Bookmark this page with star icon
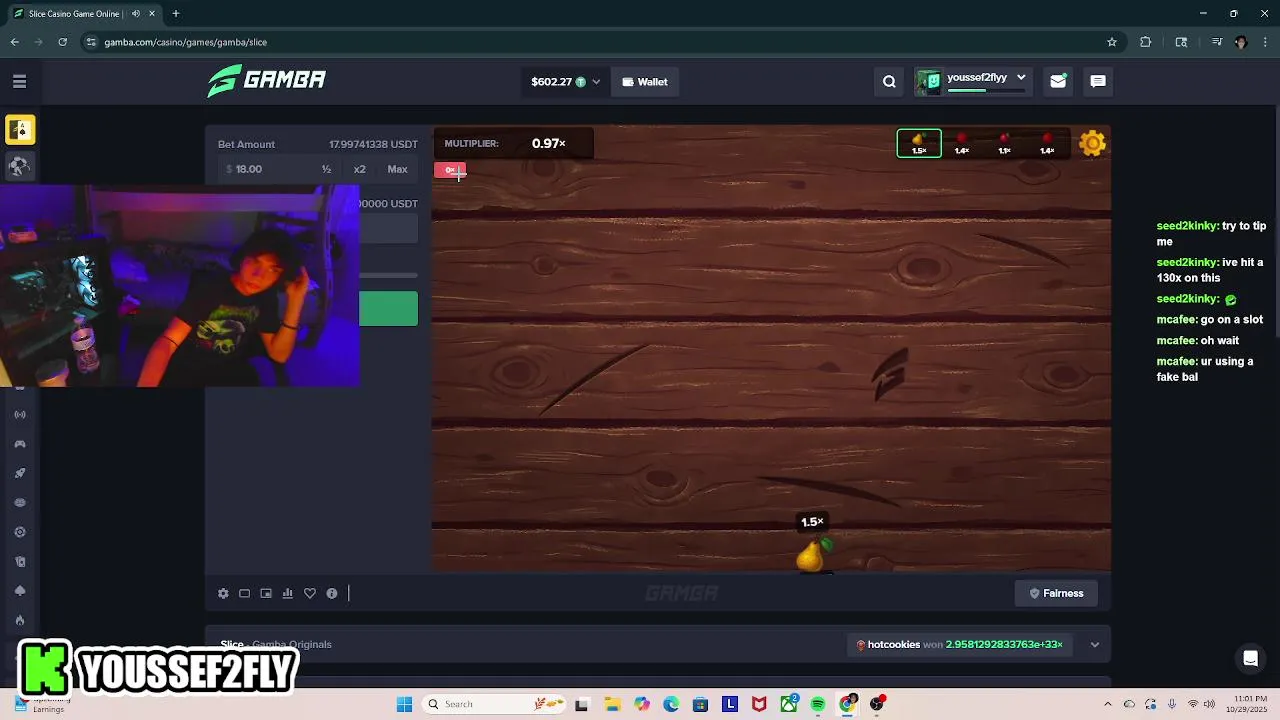This screenshot has width=1280, height=720. click(1111, 42)
